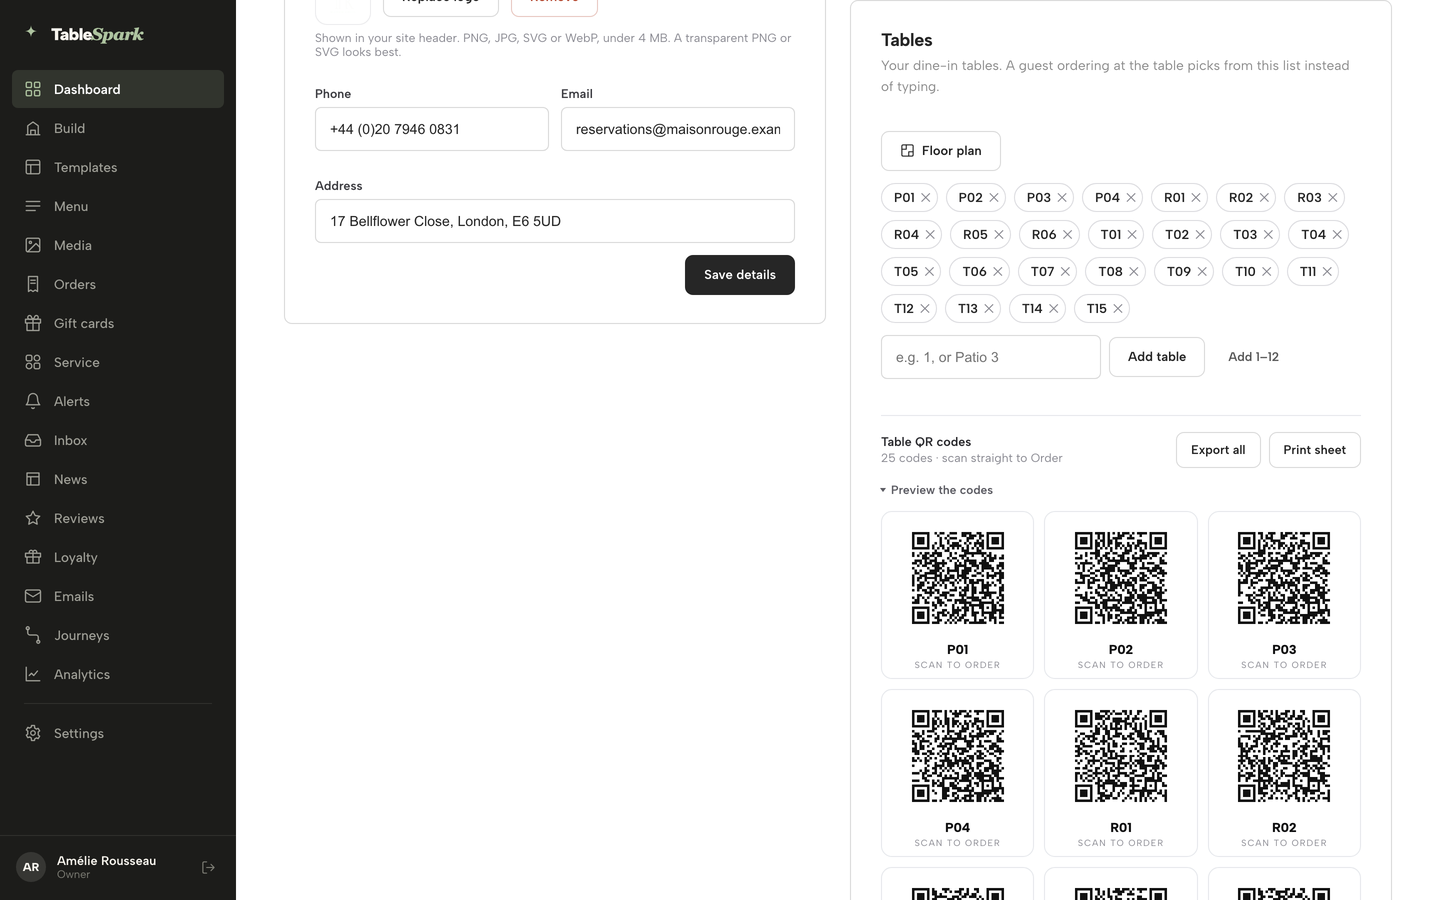
Task: Click Print sheet button
Action: point(1314,450)
